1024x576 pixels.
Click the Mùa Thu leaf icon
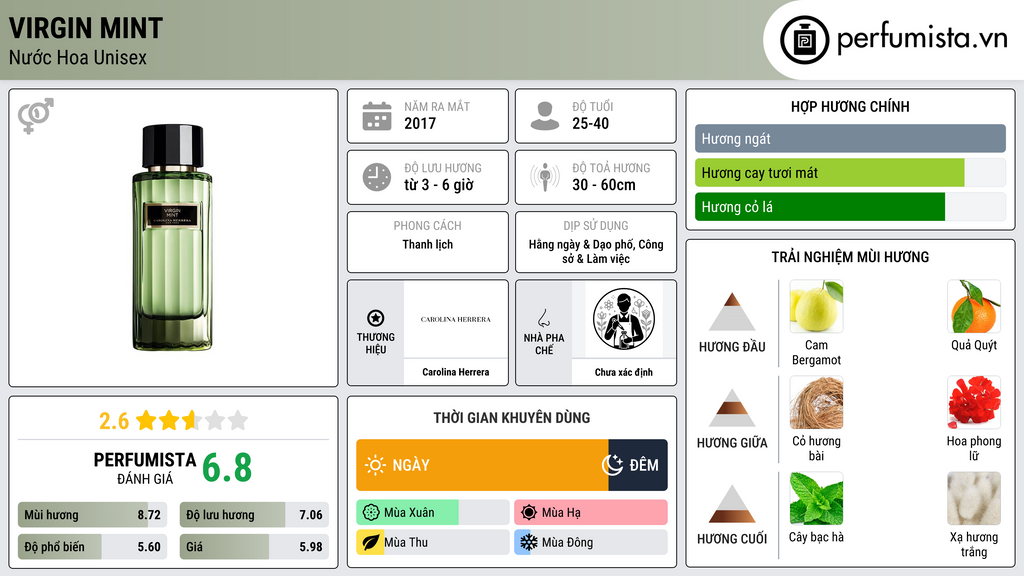(x=371, y=543)
